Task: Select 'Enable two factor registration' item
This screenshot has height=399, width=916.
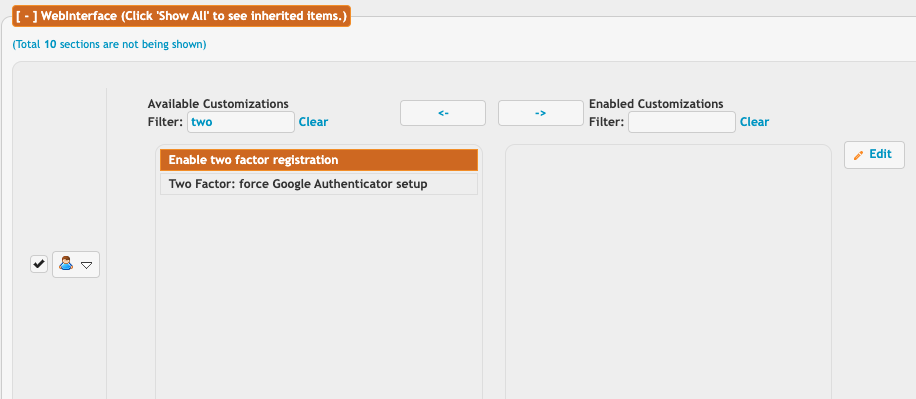Action: (319, 160)
